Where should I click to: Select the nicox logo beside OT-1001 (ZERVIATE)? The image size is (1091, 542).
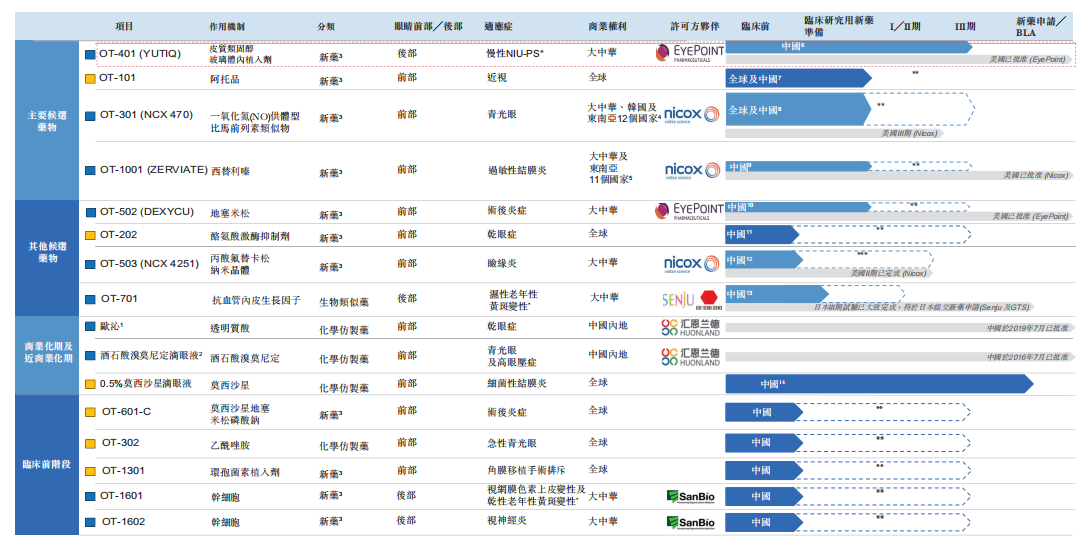[x=690, y=171]
